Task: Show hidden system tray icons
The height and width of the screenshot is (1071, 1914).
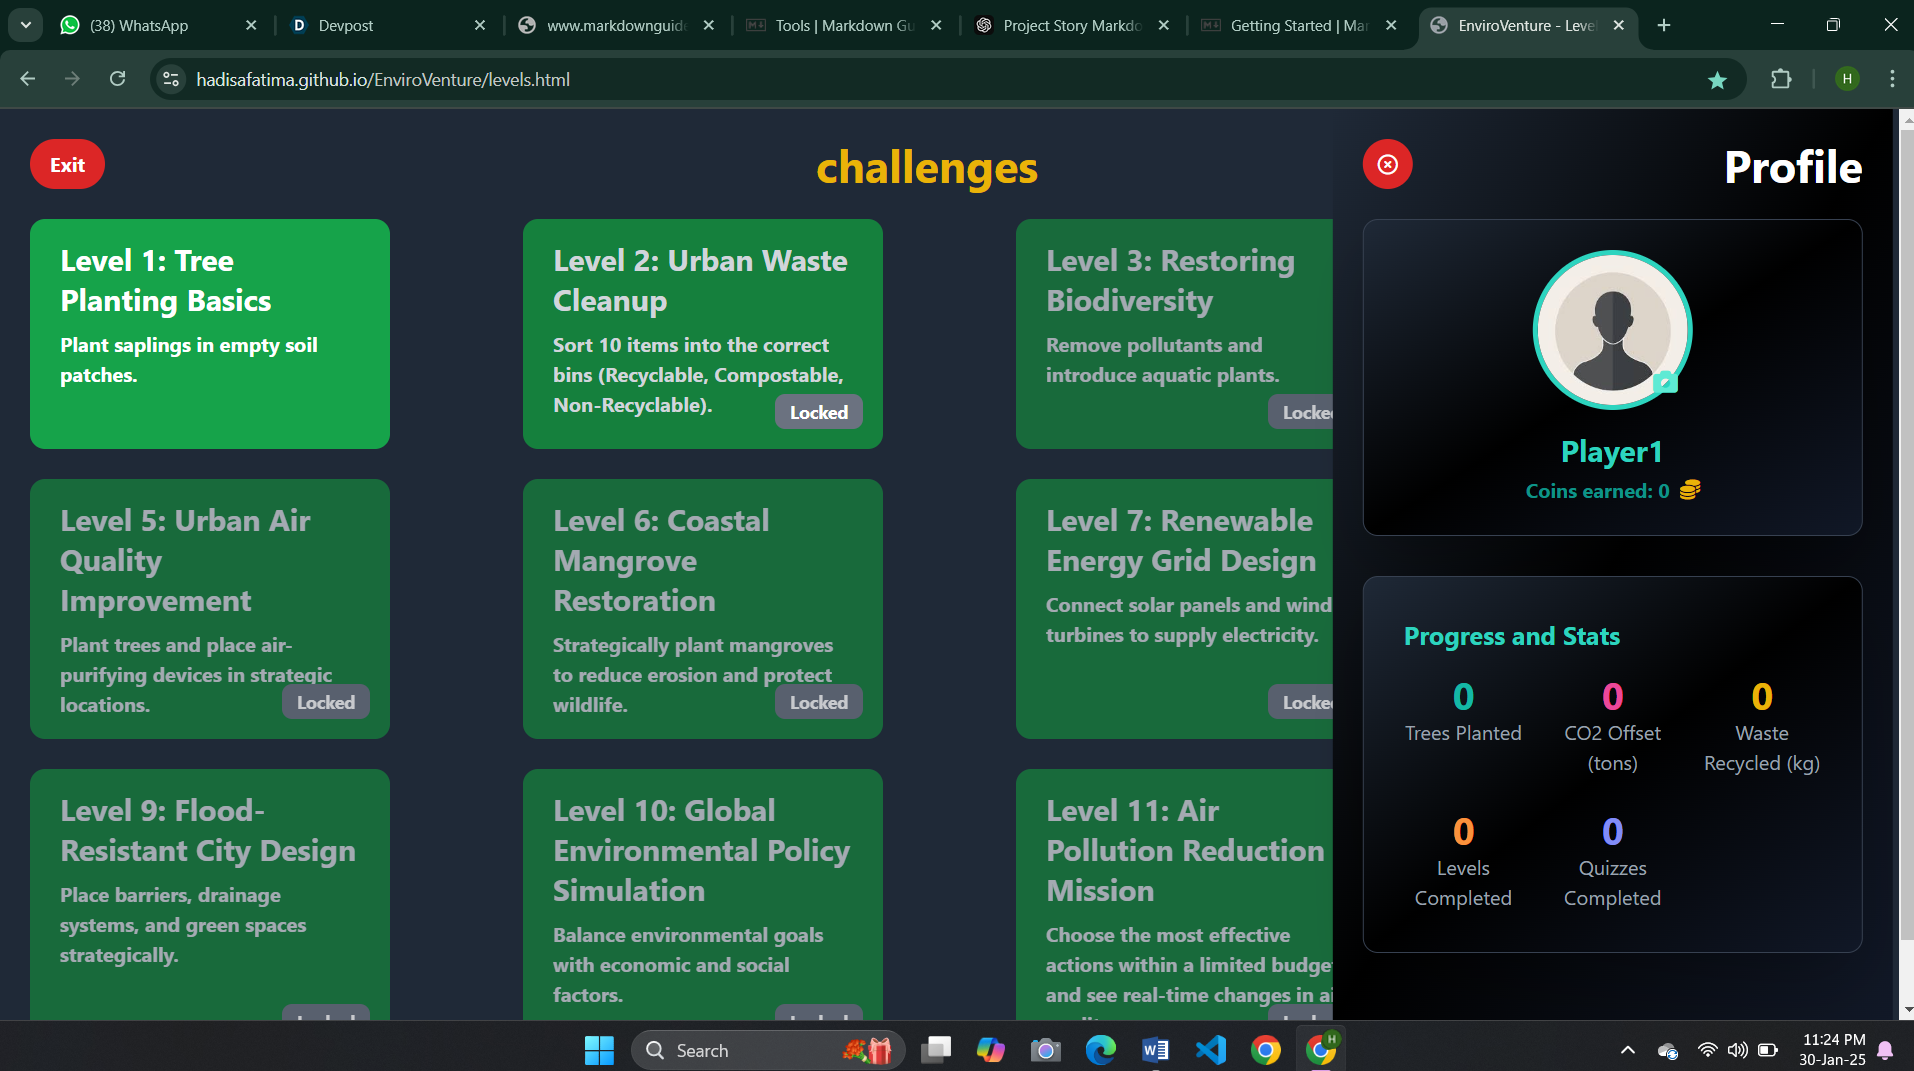Action: (x=1628, y=1050)
